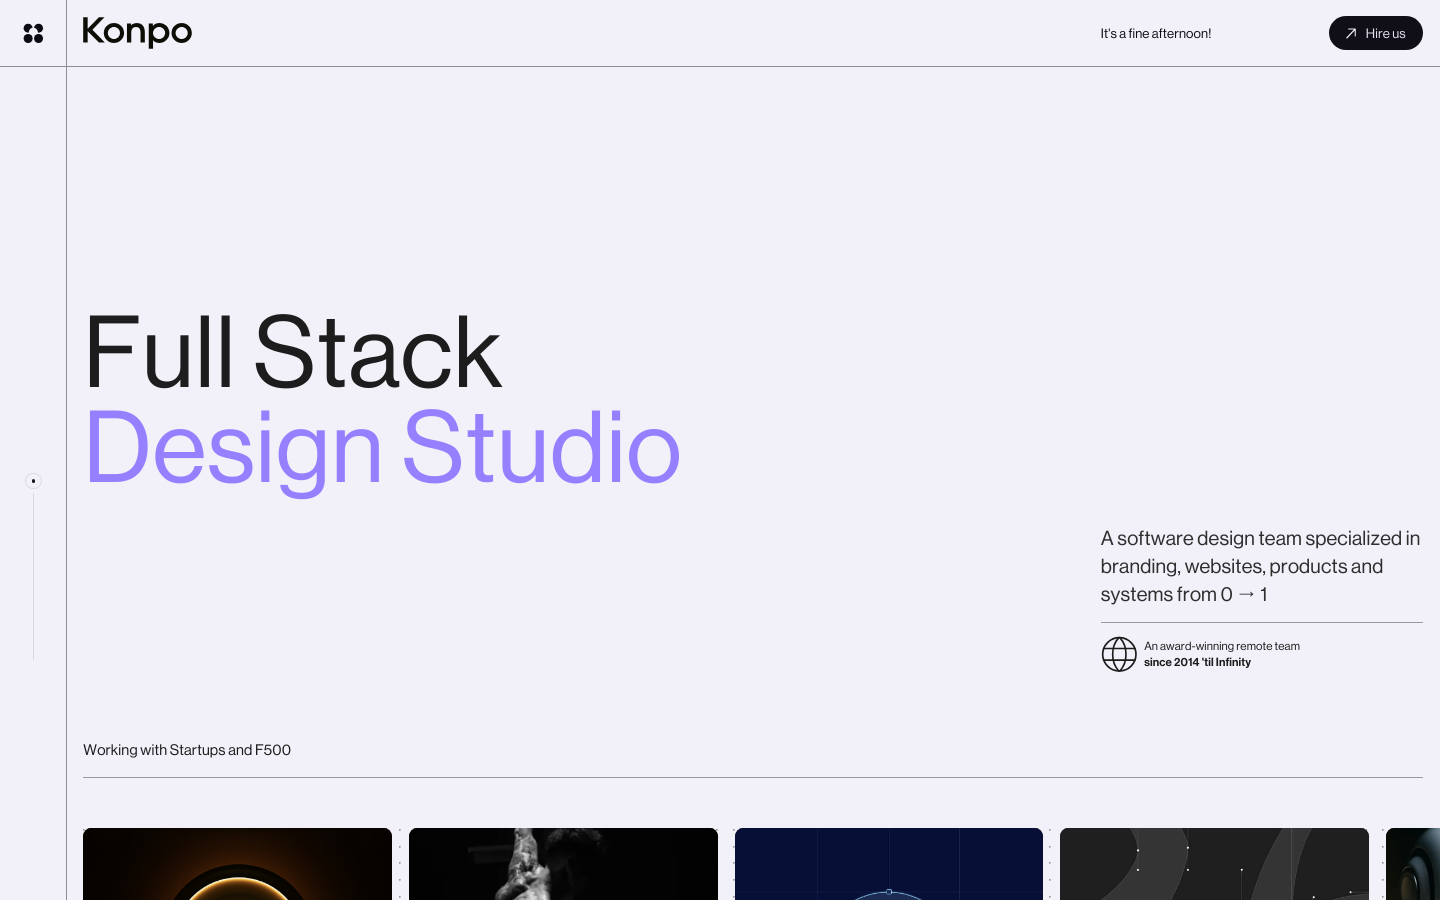Click the scroll indicator dot in sidebar
1440x900 pixels.
tap(33, 481)
